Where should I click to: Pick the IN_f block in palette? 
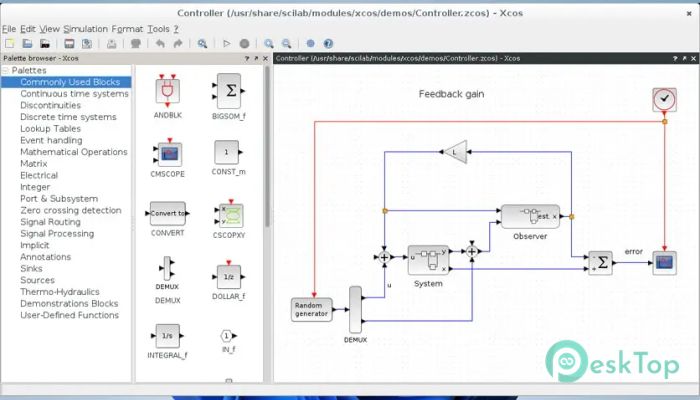click(228, 336)
